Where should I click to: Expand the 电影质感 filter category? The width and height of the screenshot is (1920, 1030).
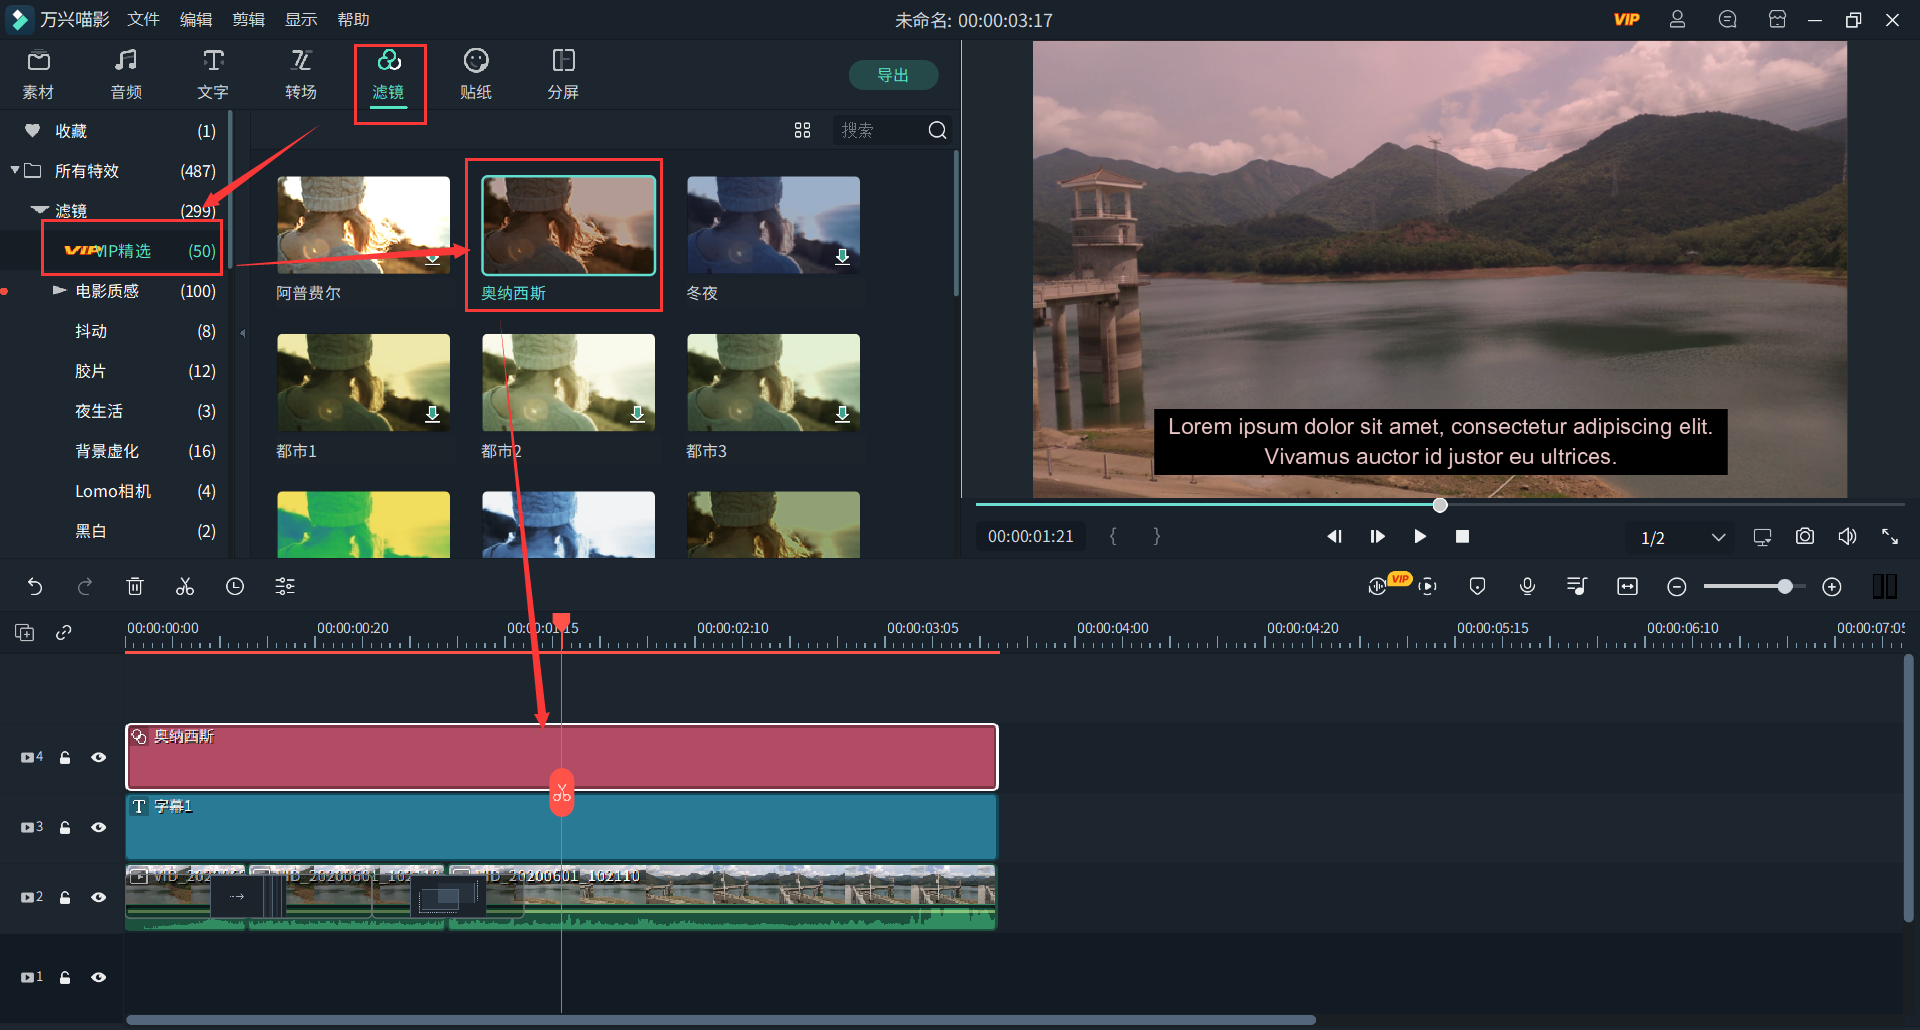click(x=59, y=291)
